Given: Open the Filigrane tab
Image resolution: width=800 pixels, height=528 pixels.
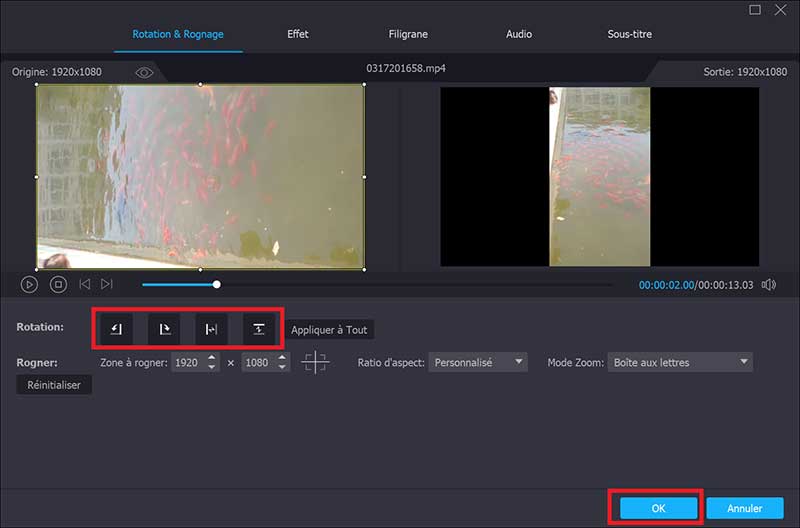Looking at the screenshot, I should 408,34.
